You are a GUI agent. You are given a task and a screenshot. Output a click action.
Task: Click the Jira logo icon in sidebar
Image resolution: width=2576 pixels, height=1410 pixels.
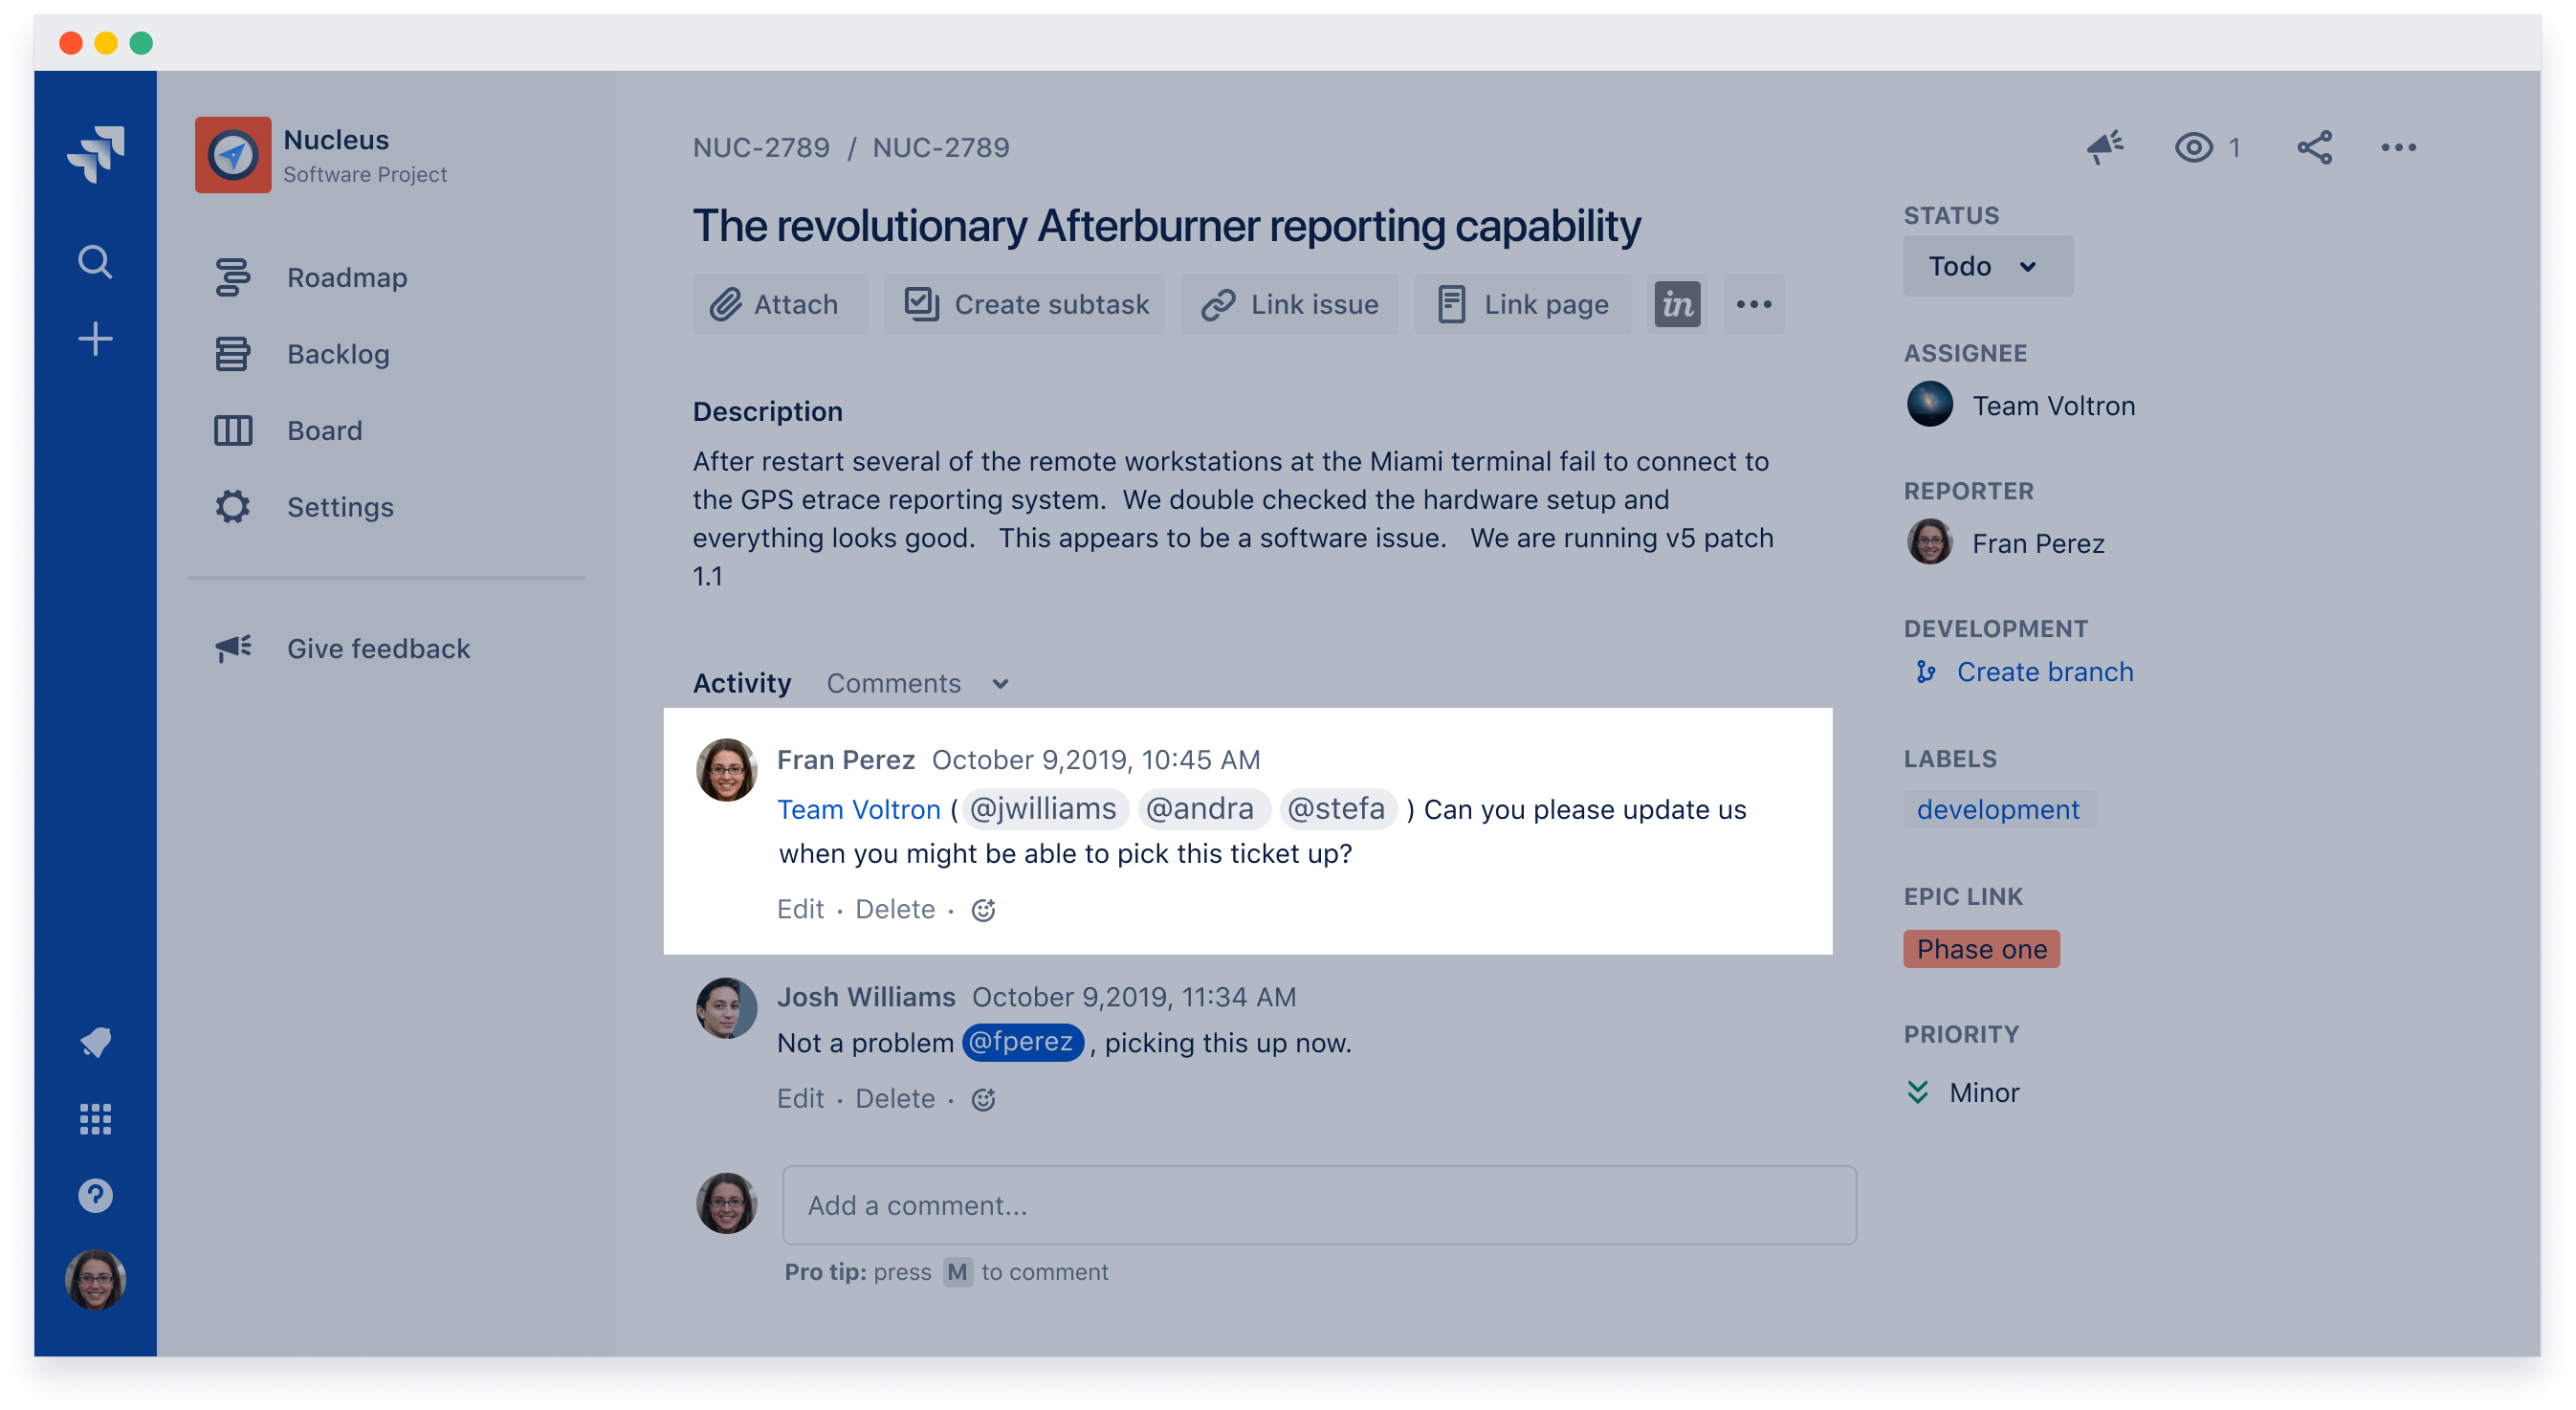96,153
